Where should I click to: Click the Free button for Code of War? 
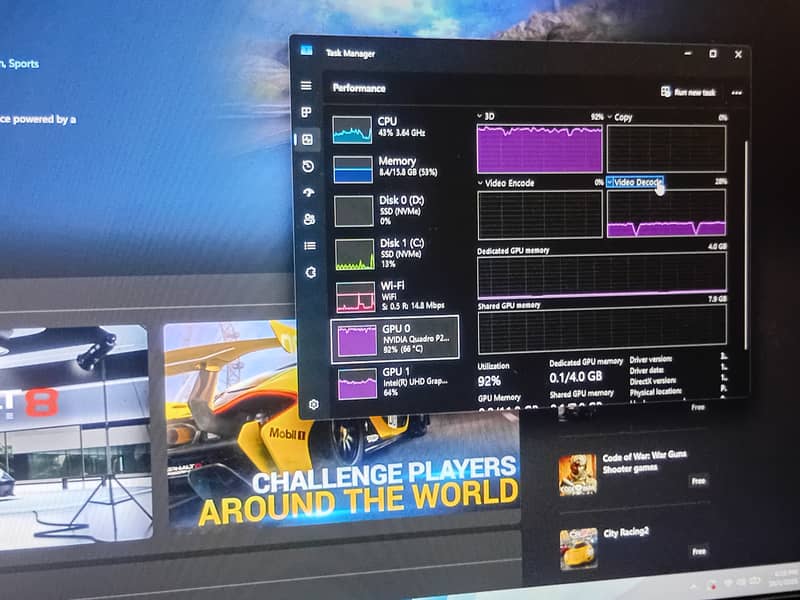point(698,481)
